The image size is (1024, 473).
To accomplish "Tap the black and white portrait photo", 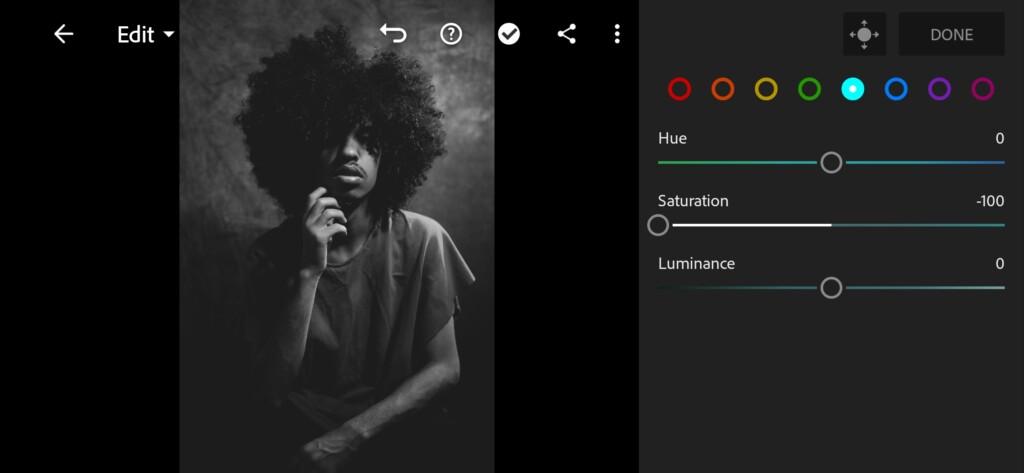I will pos(337,236).
